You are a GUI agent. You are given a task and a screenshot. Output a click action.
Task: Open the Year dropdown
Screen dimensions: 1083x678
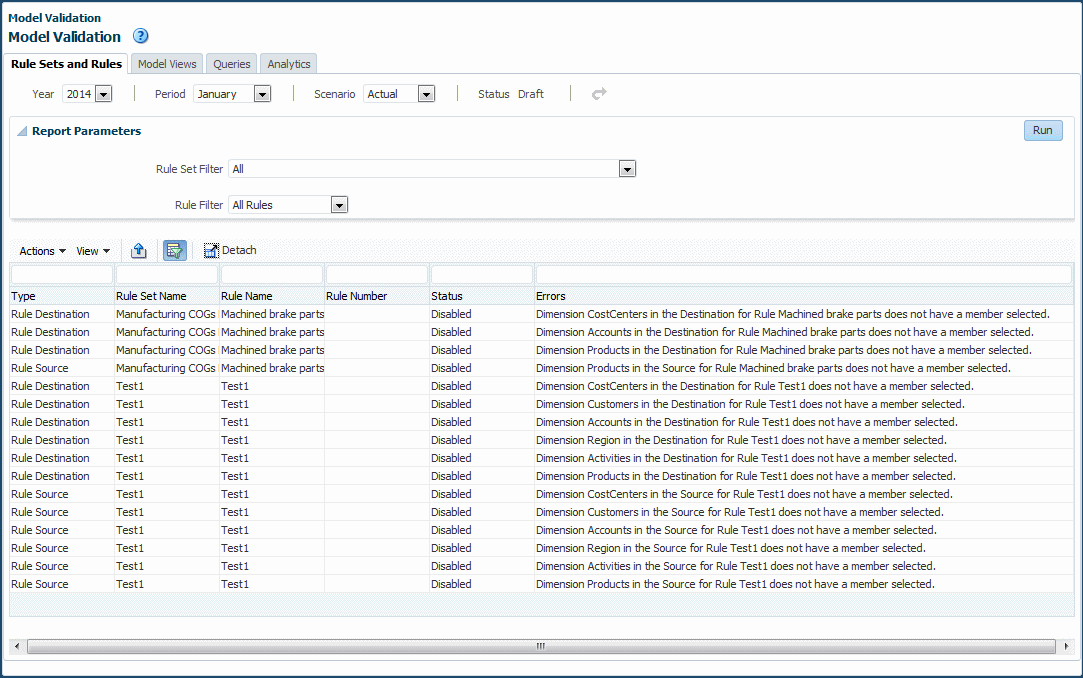[x=104, y=94]
